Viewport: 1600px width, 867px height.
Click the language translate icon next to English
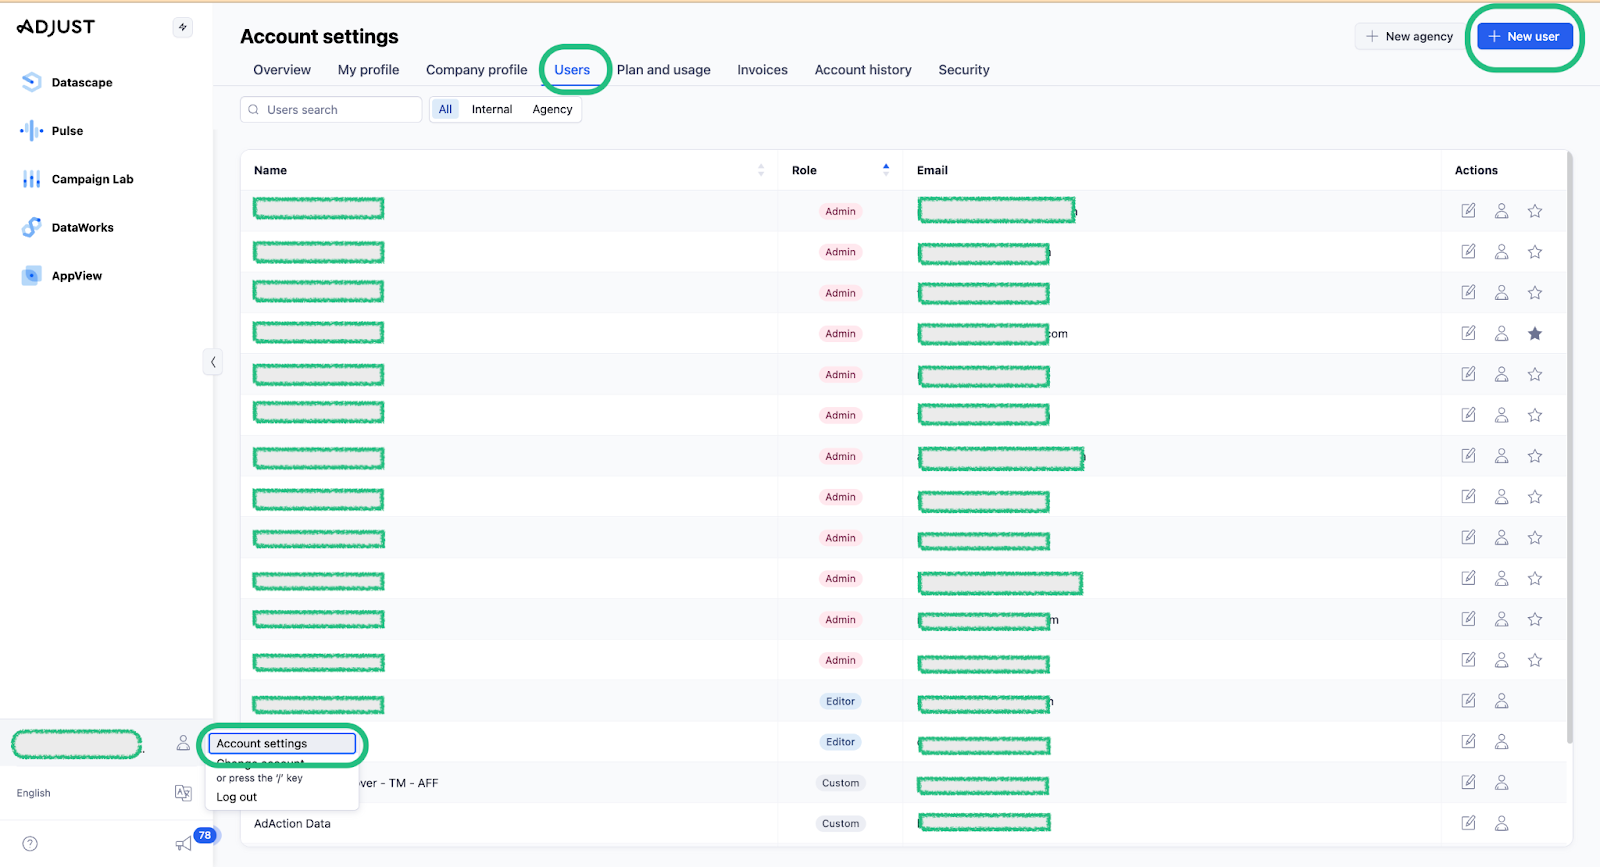[x=183, y=793]
